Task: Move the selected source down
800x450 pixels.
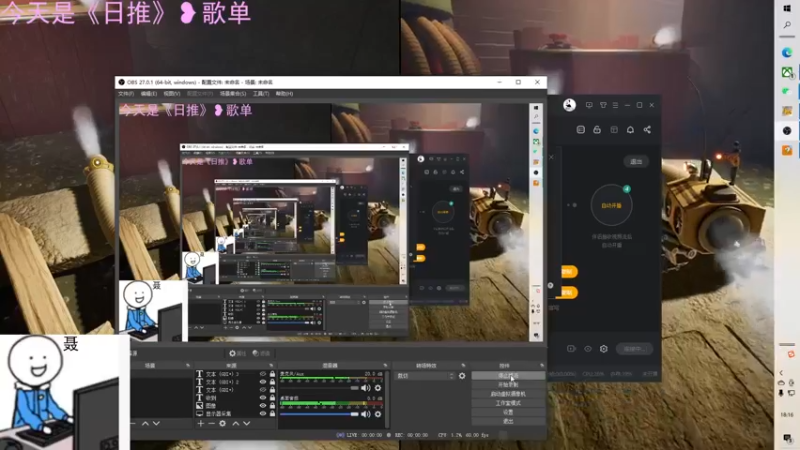Action: pos(247,423)
